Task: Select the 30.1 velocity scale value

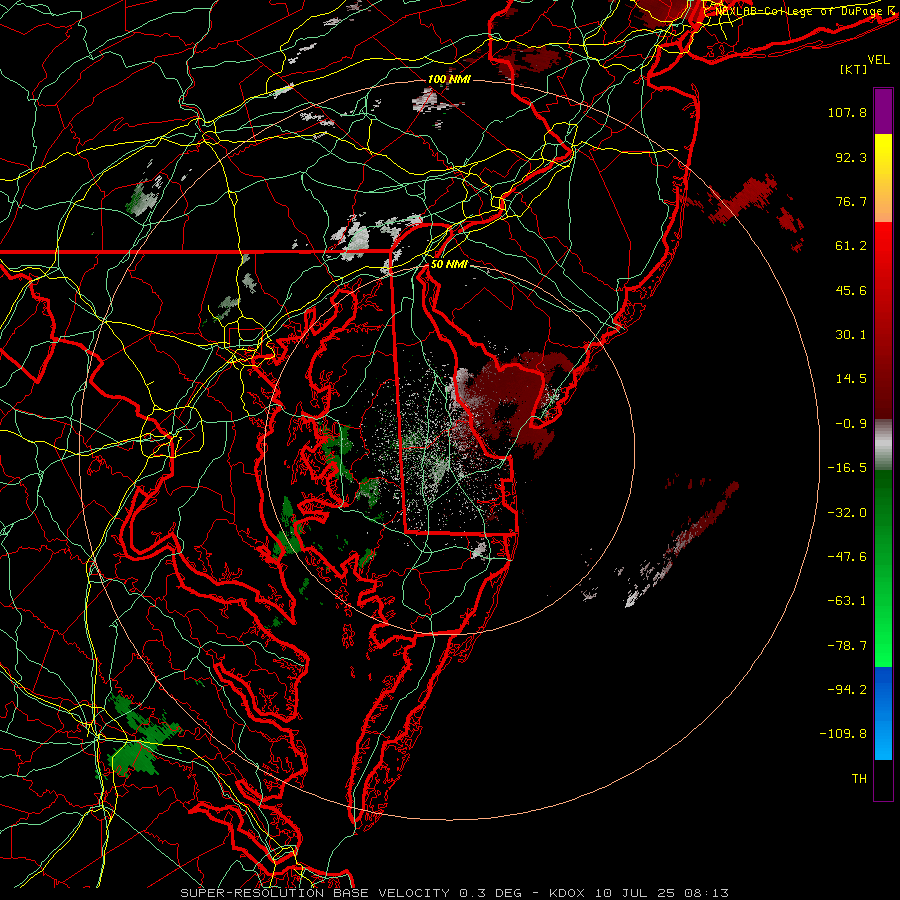Action: tap(851, 335)
